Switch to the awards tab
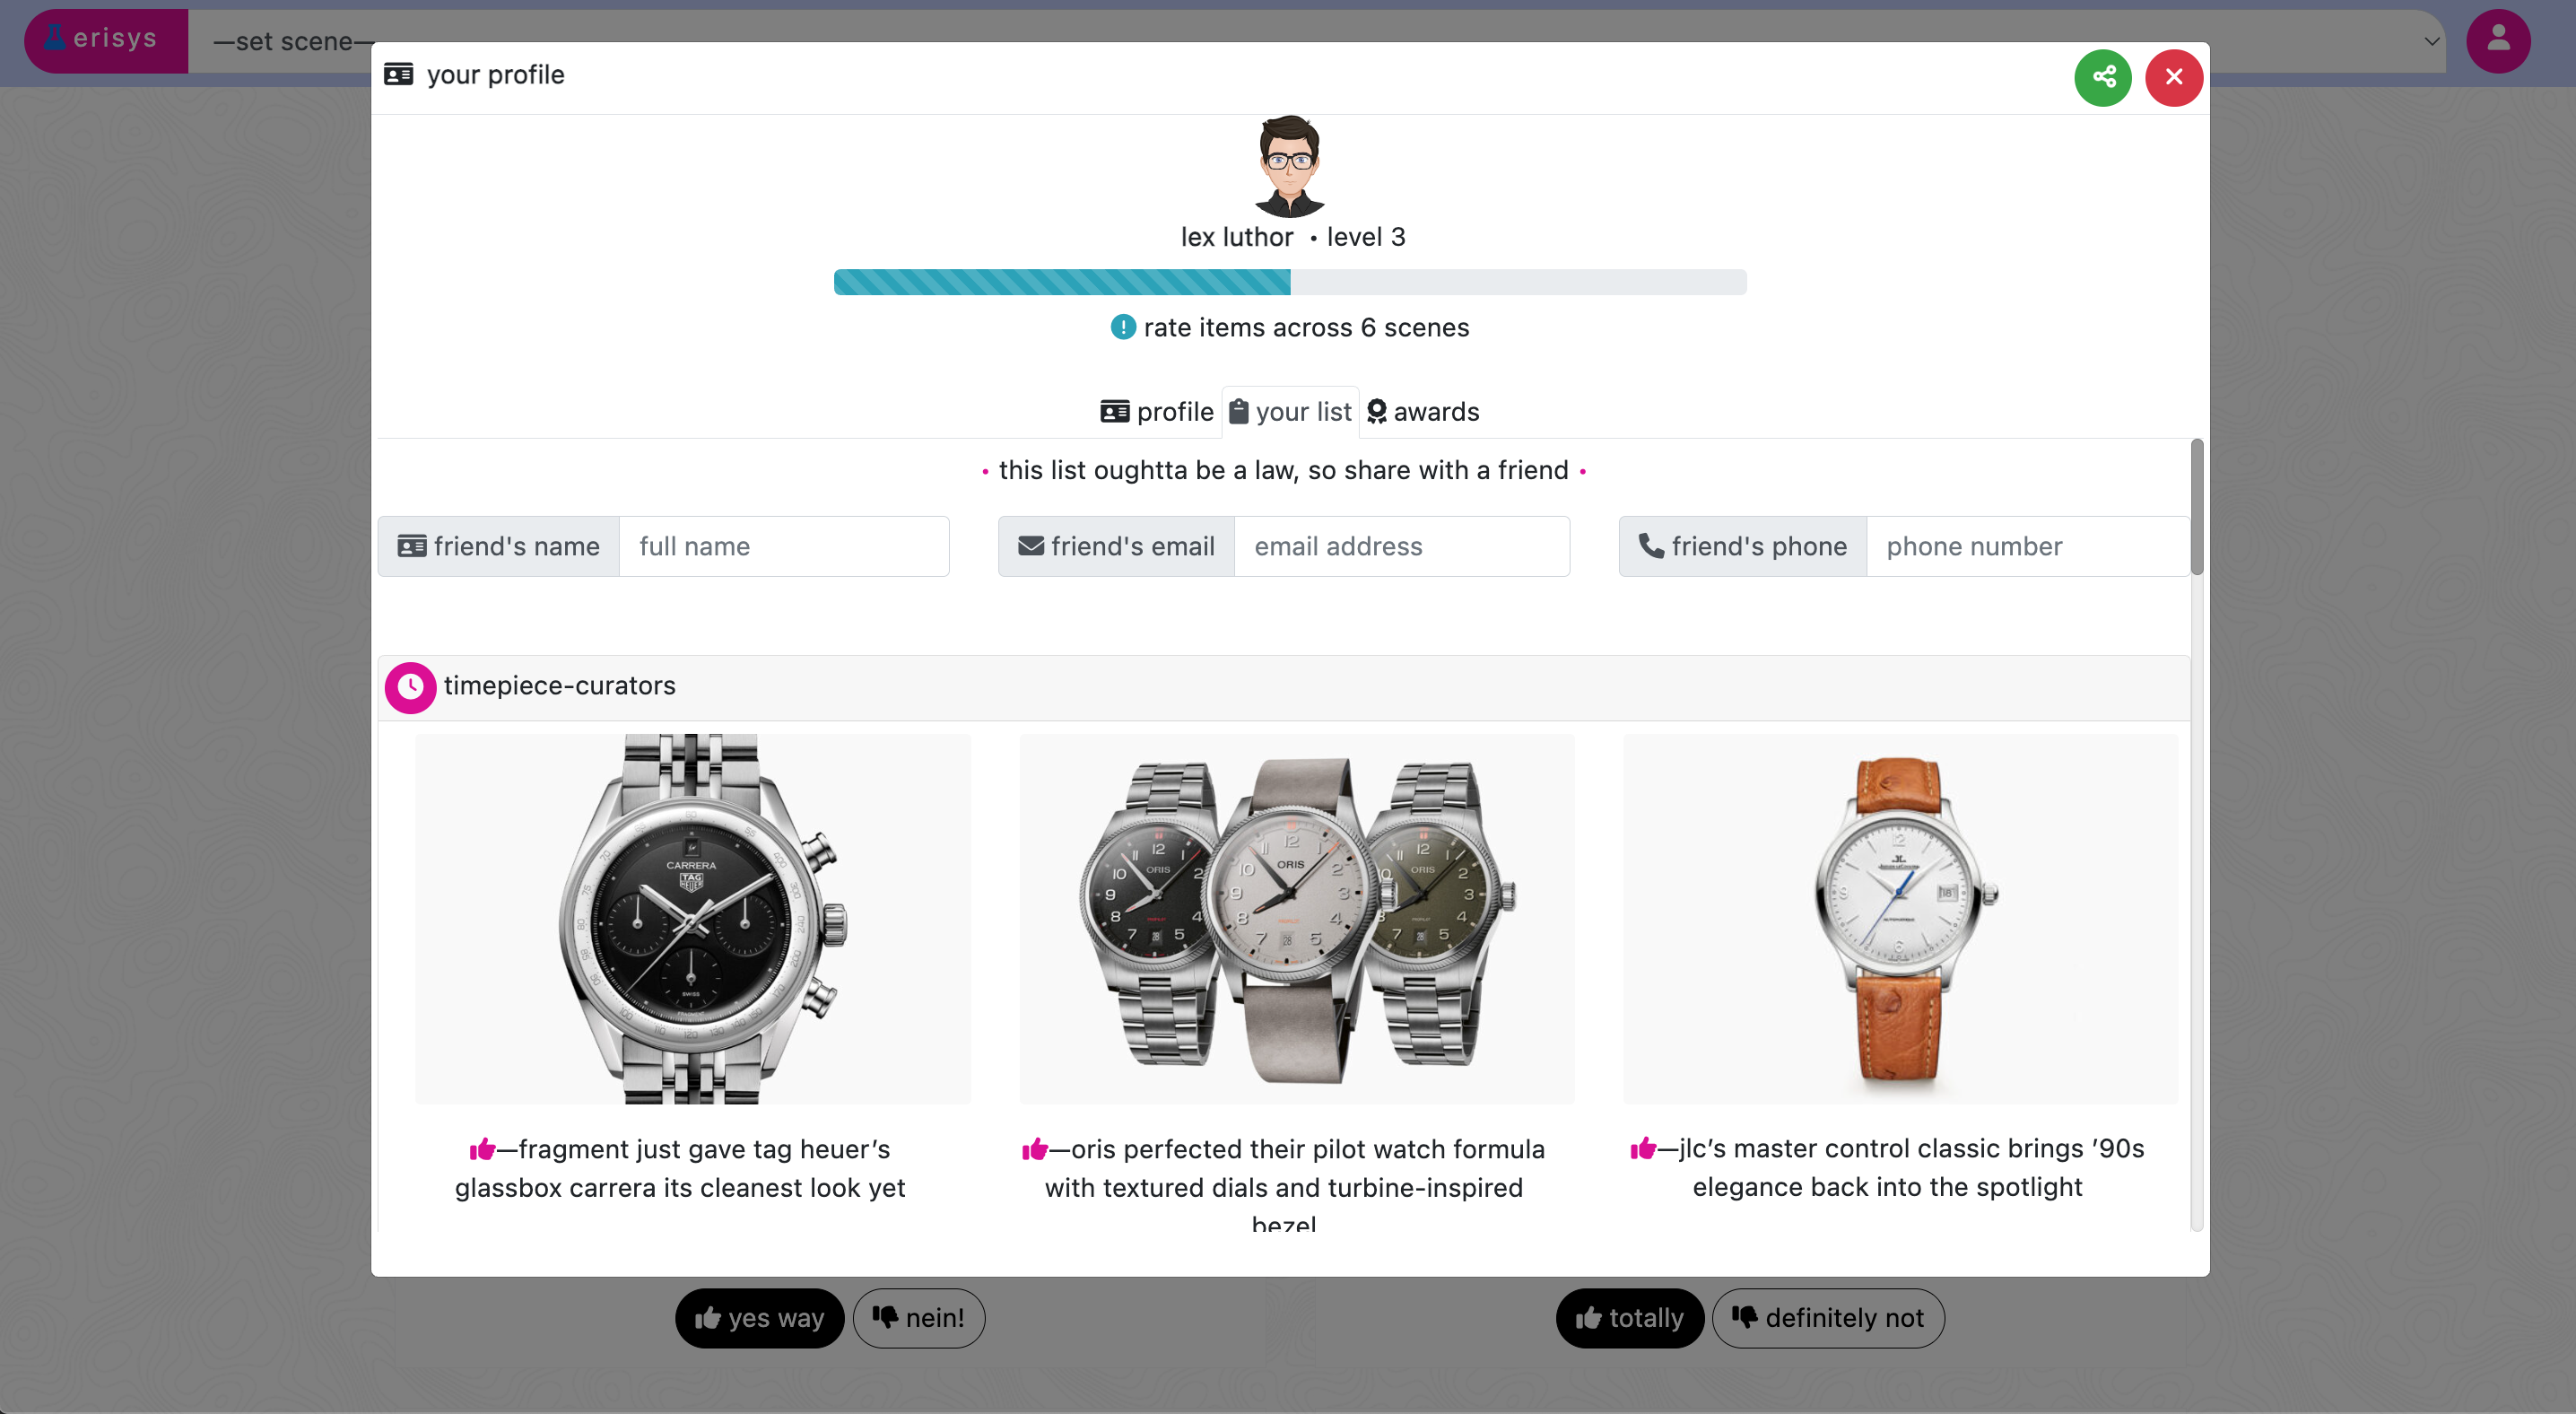Viewport: 2576px width, 1414px height. 1422,412
